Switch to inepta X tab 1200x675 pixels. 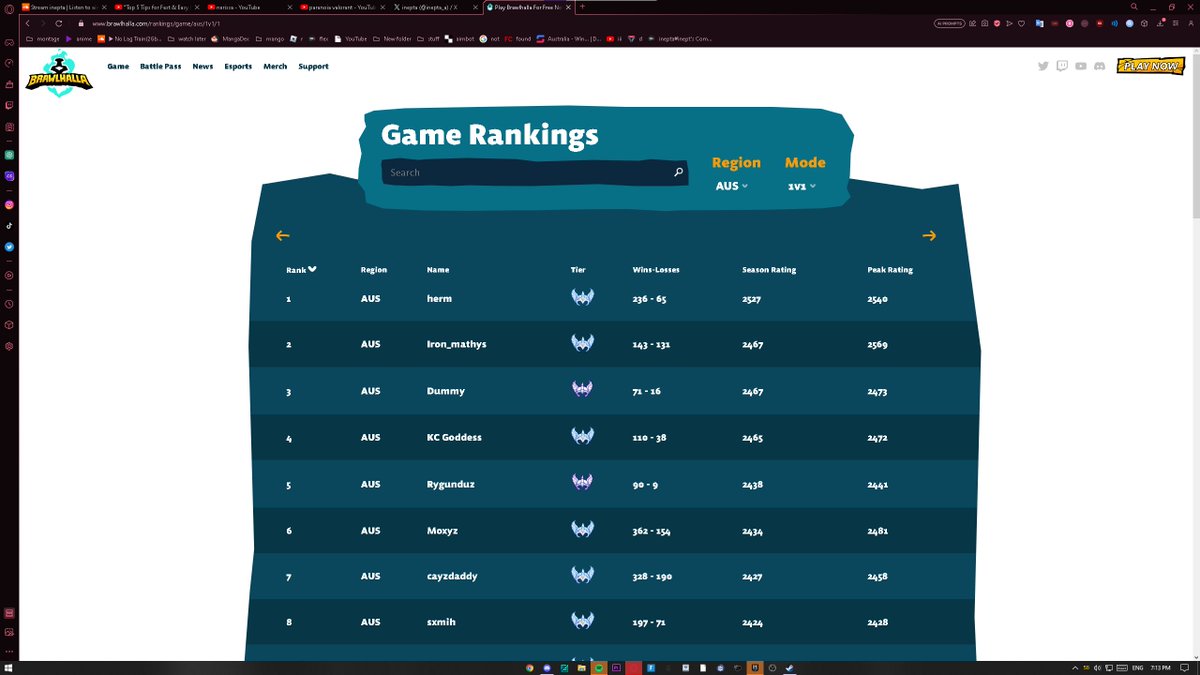tap(435, 6)
